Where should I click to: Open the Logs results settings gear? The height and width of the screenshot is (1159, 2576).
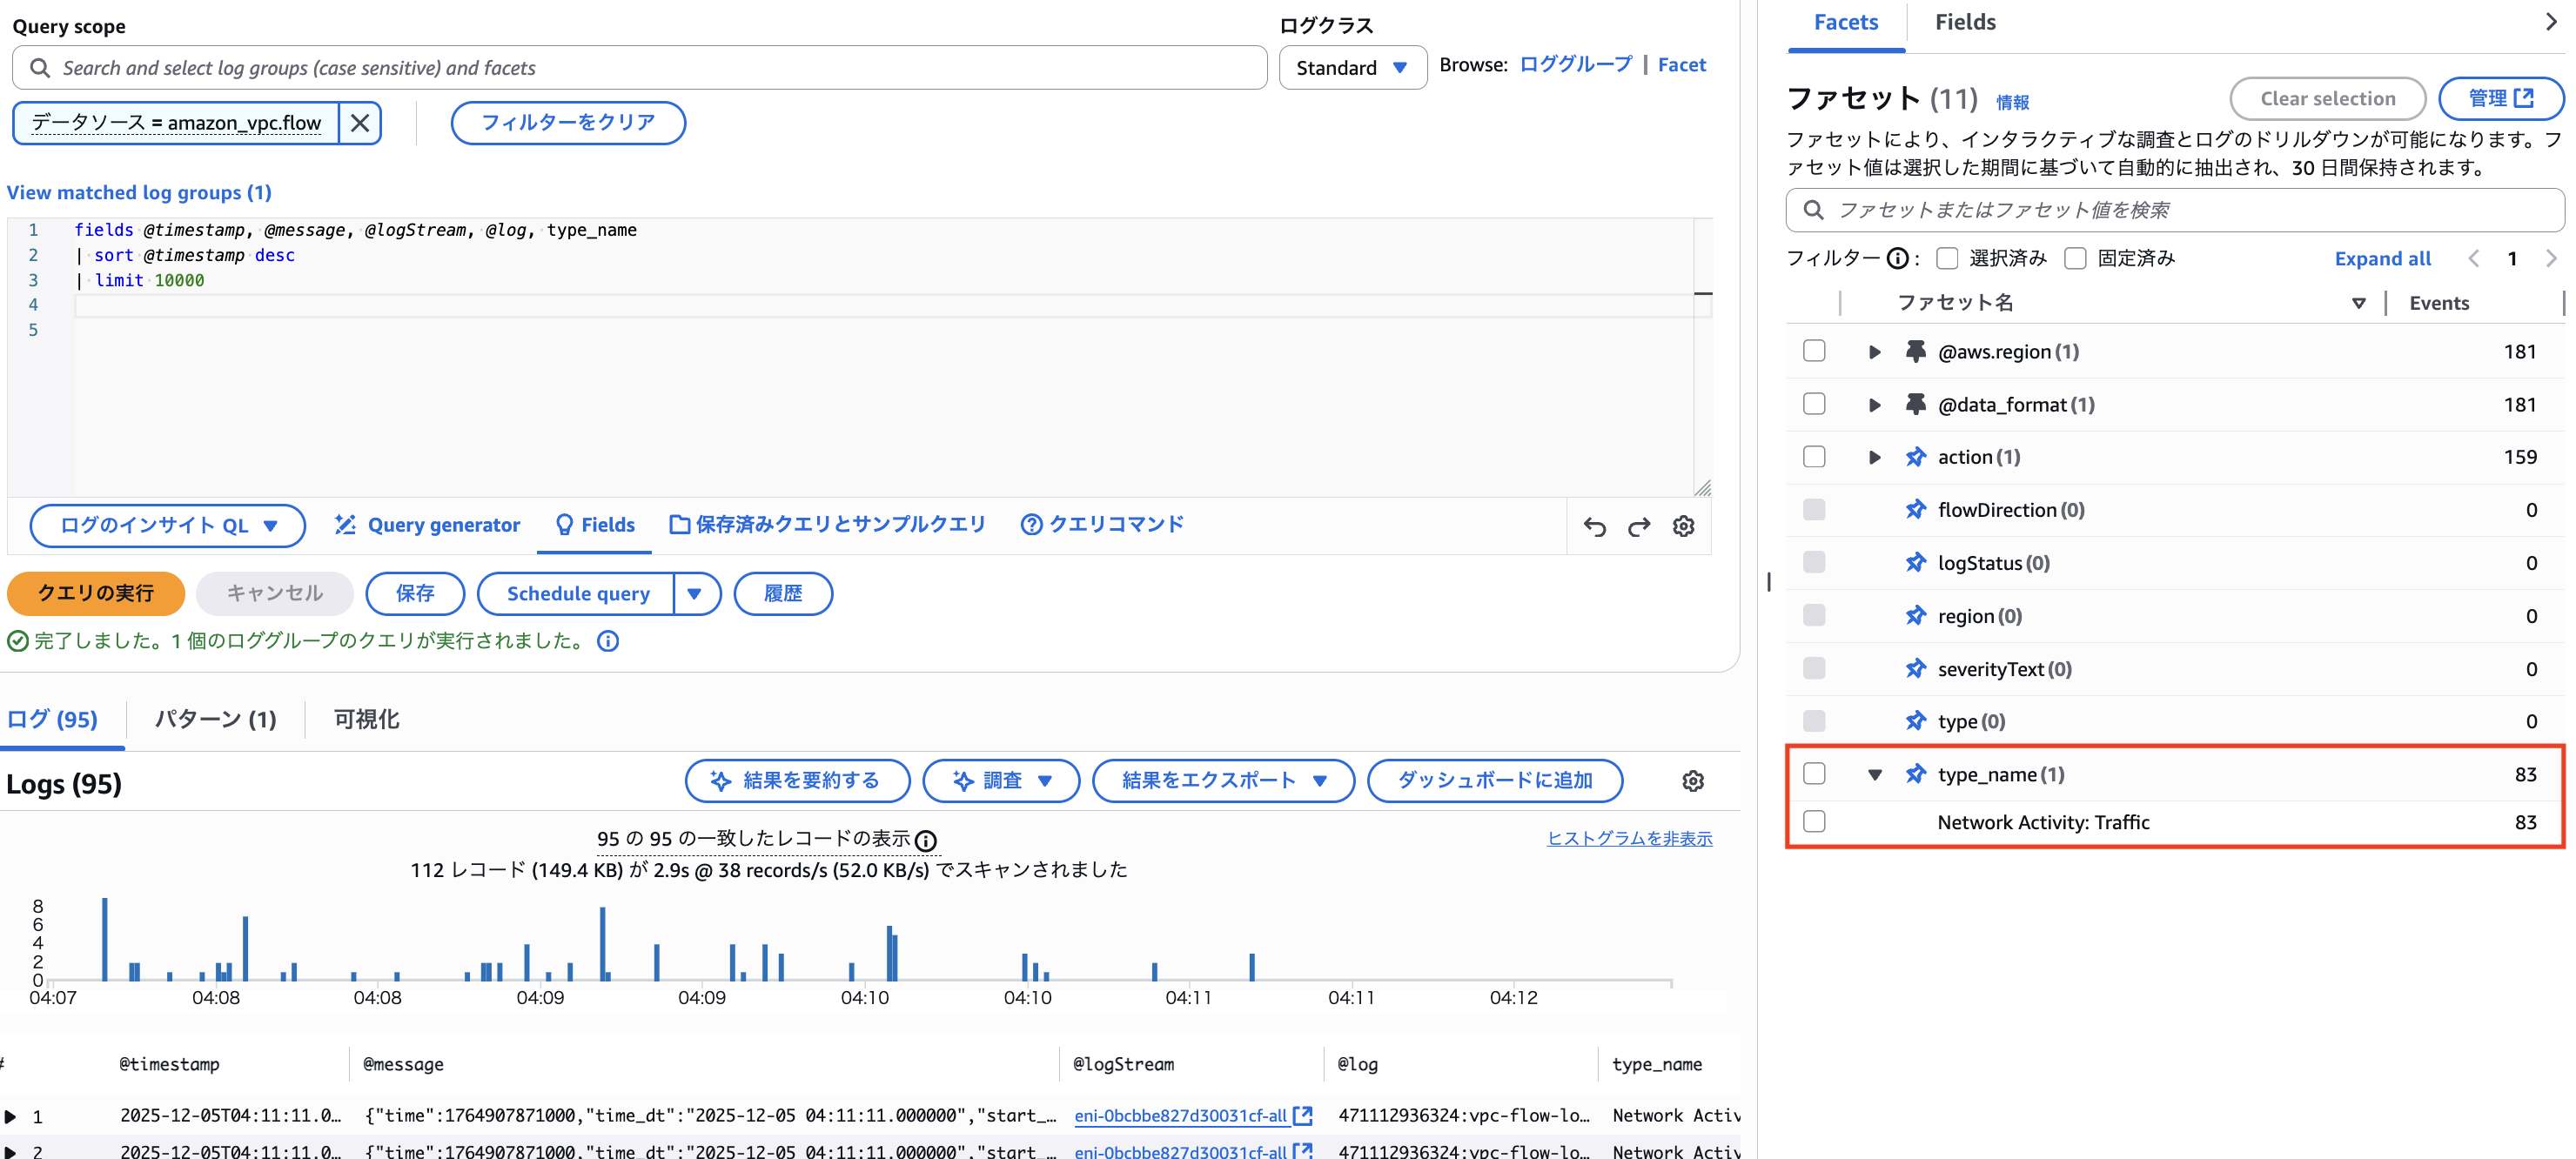[1693, 781]
